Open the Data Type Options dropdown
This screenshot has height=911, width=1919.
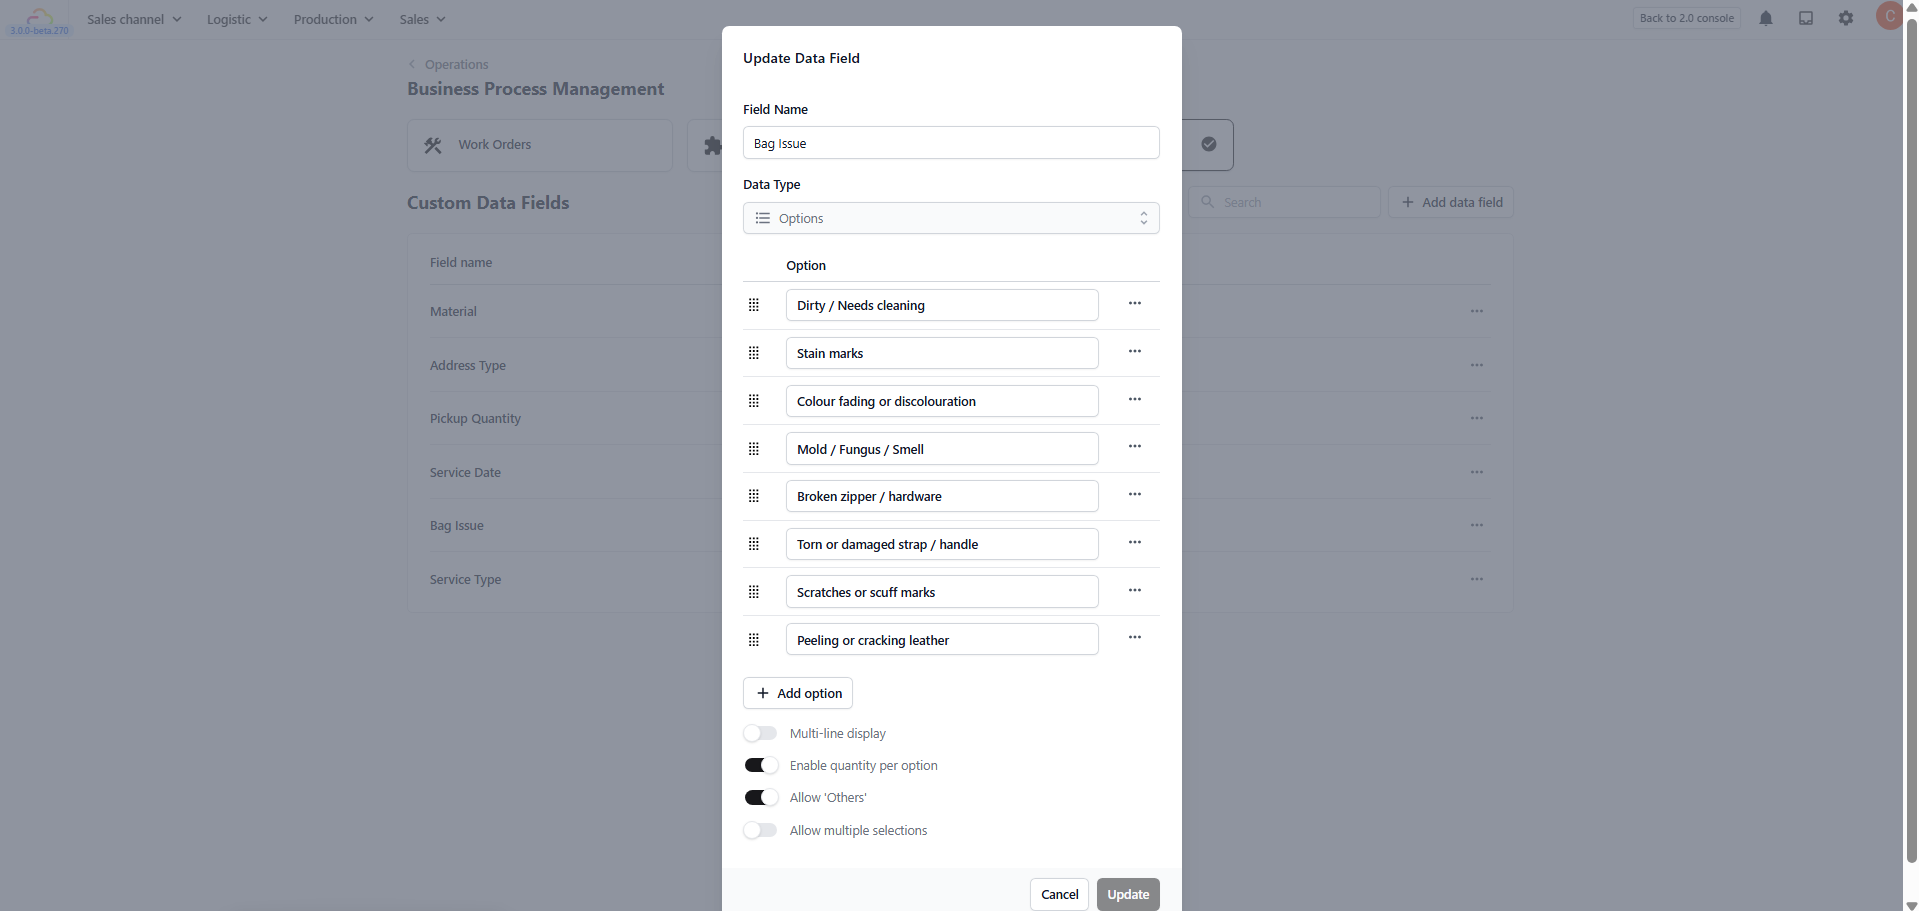(951, 218)
